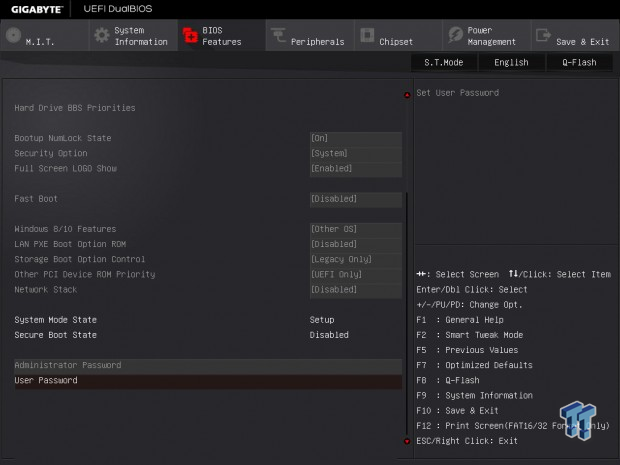The width and height of the screenshot is (620, 465).
Task: Click the F9 System Information hint
Action: pos(474,395)
